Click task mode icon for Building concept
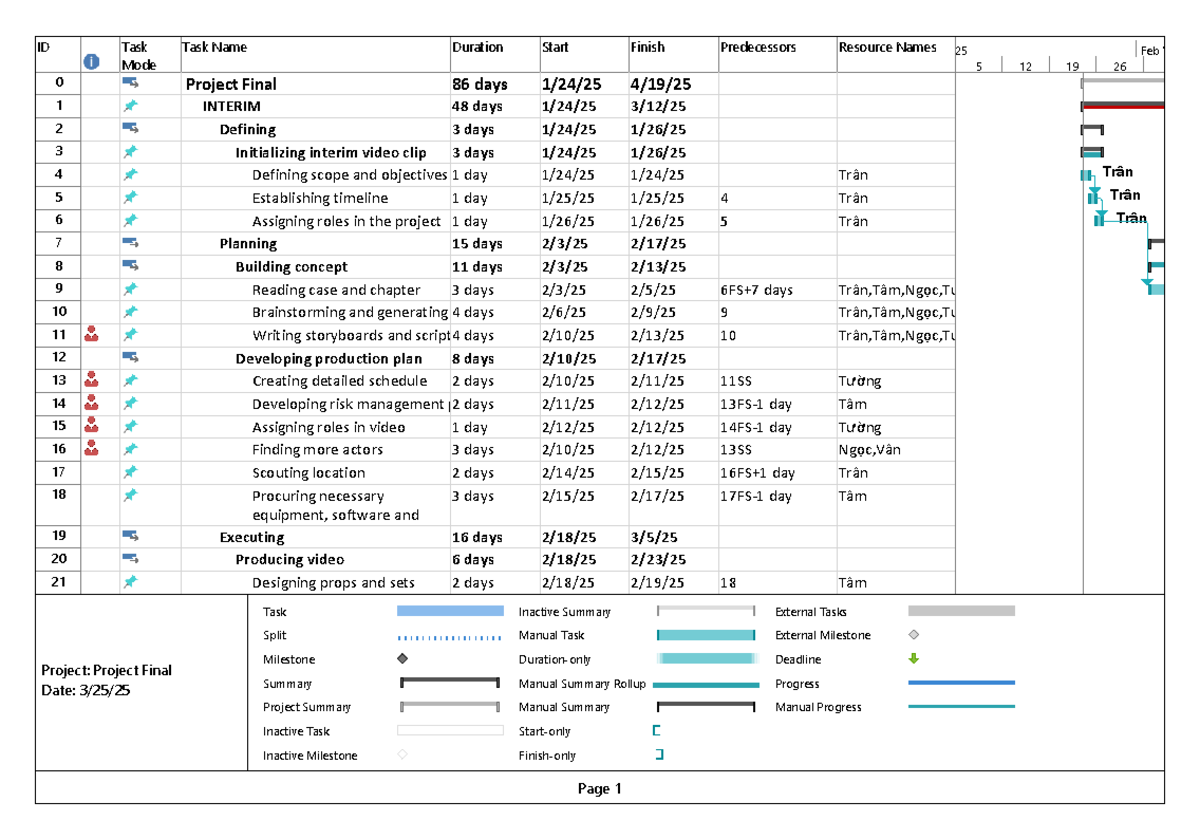 click(x=130, y=266)
